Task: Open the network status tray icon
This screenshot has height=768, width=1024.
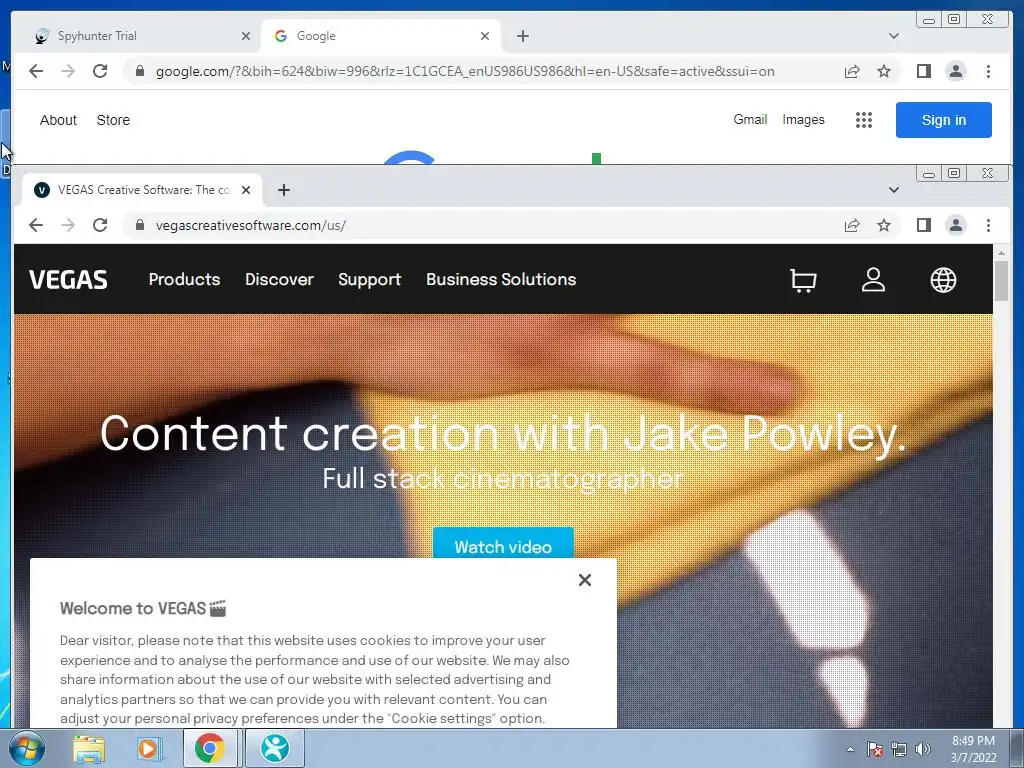Action: (x=899, y=749)
